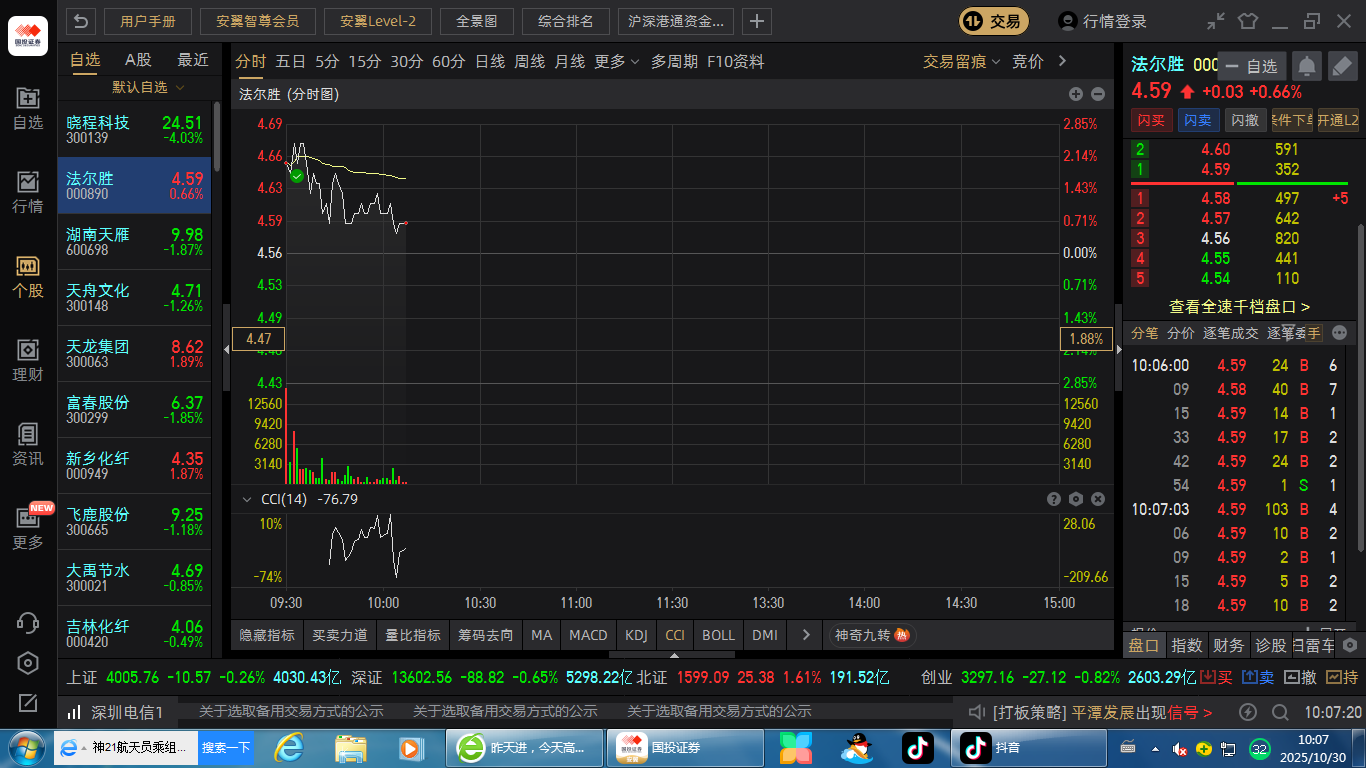The image size is (1366, 768).
Task: Select the KDJ indicator tab
Action: (636, 635)
